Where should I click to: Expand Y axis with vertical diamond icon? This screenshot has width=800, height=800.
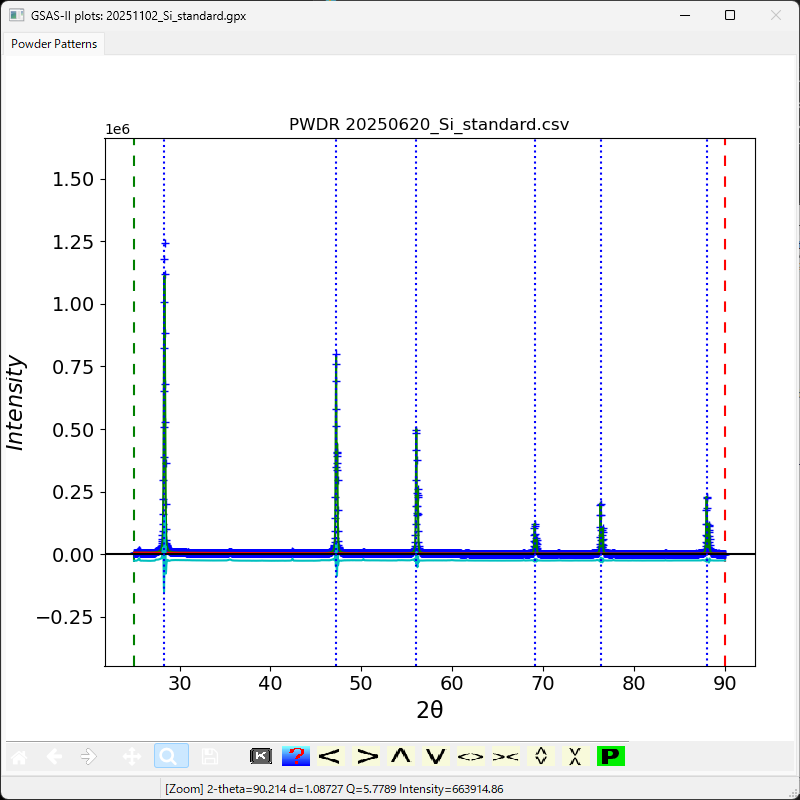[x=541, y=757]
